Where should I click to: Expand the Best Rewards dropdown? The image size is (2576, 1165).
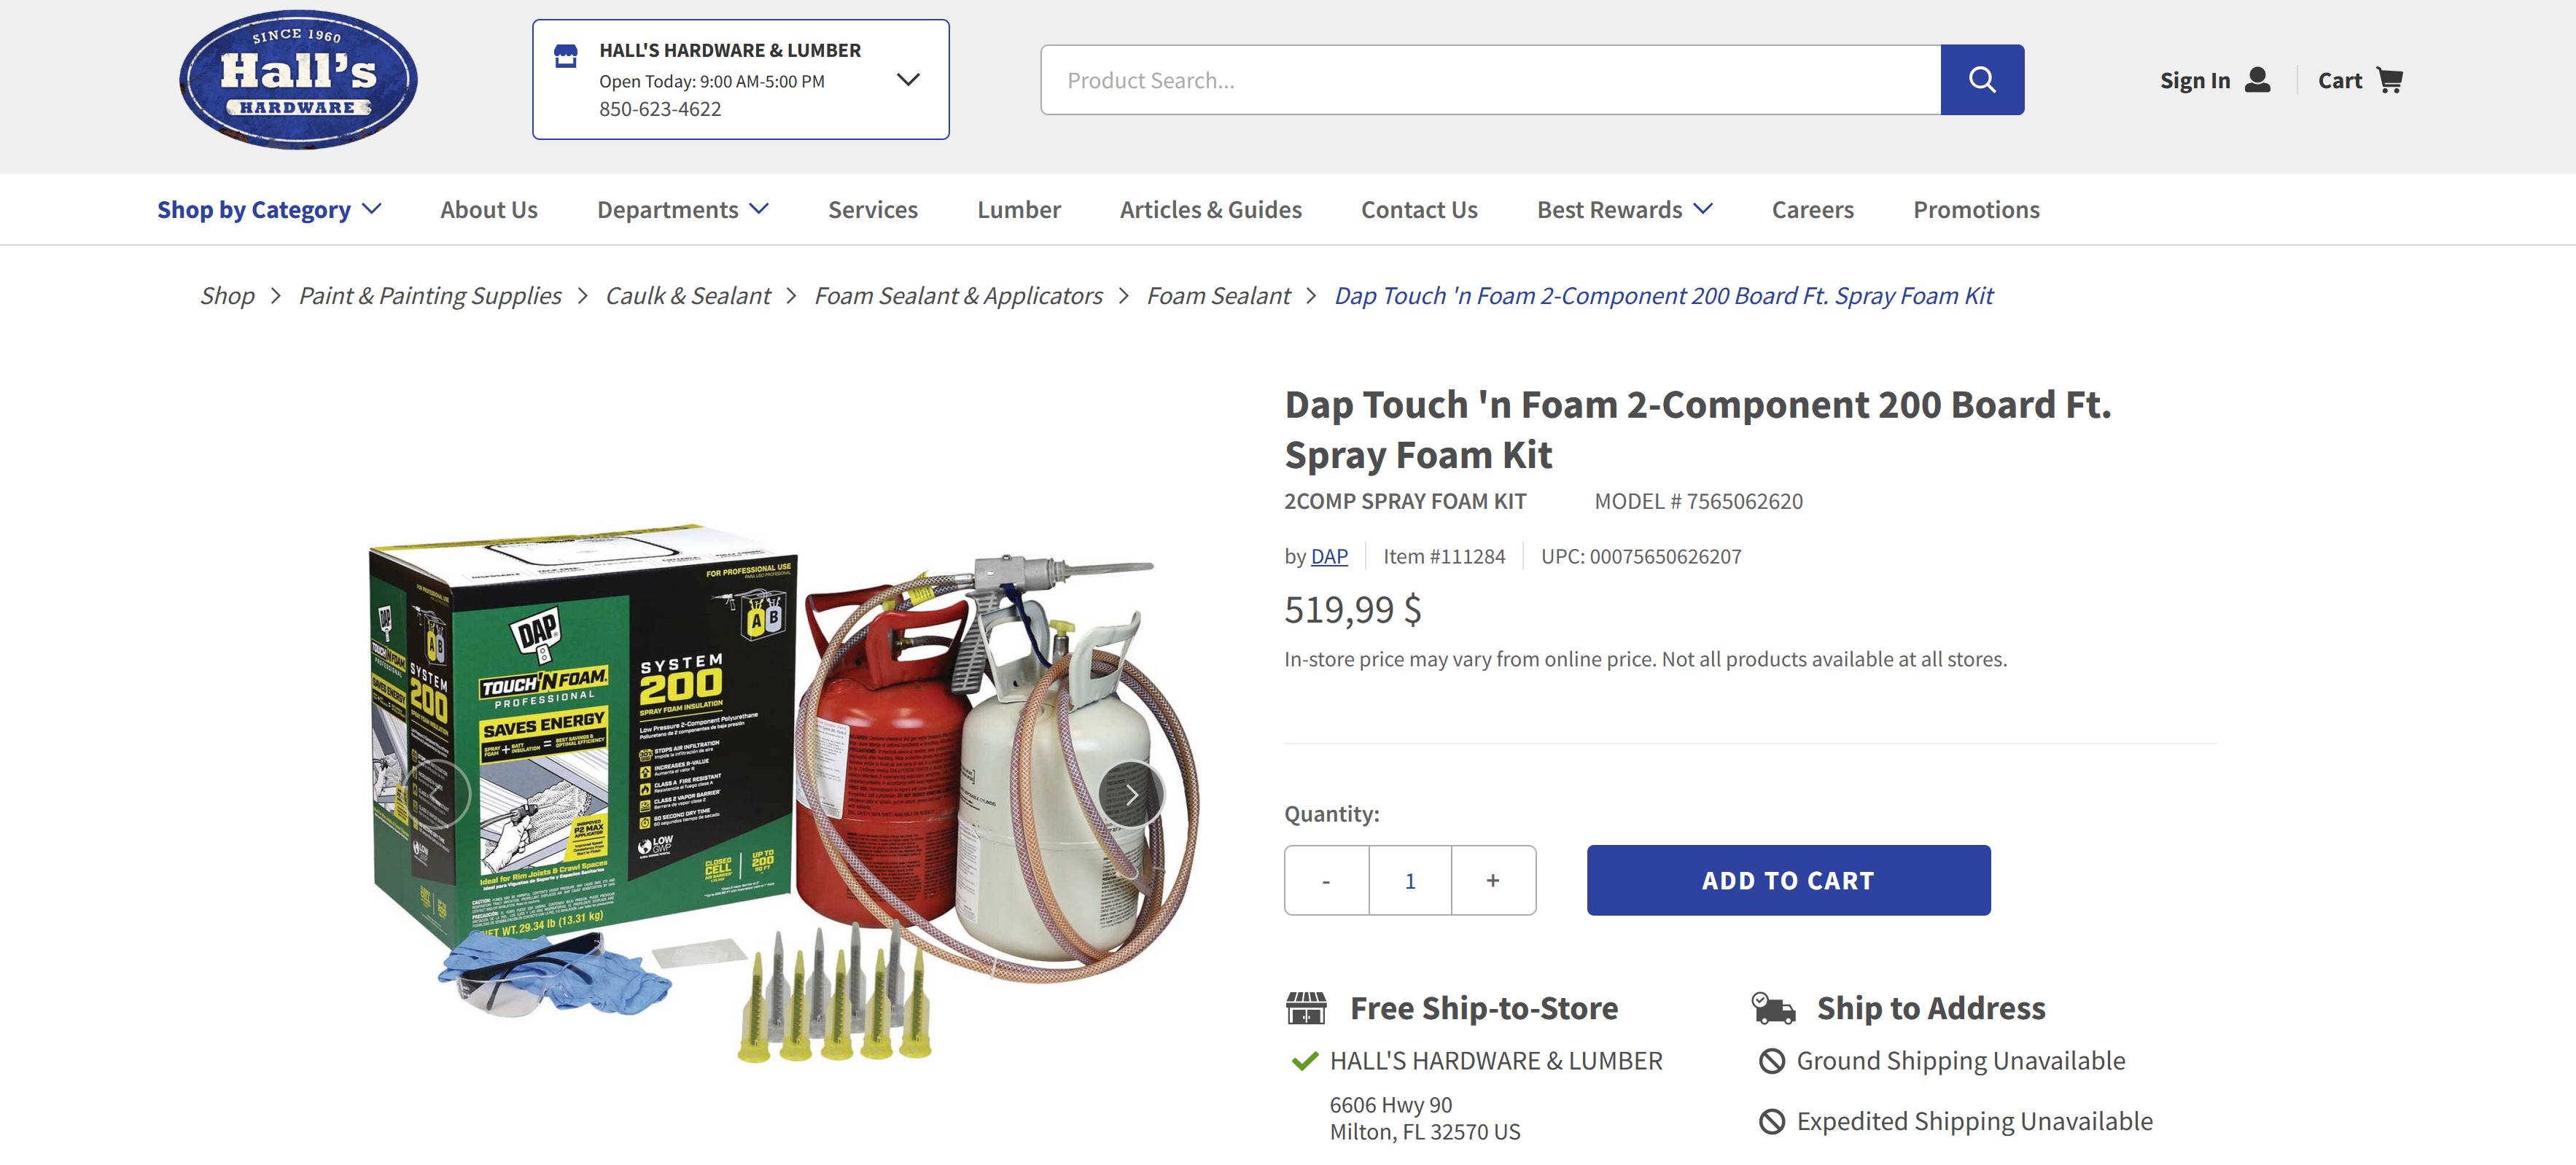click(1625, 210)
